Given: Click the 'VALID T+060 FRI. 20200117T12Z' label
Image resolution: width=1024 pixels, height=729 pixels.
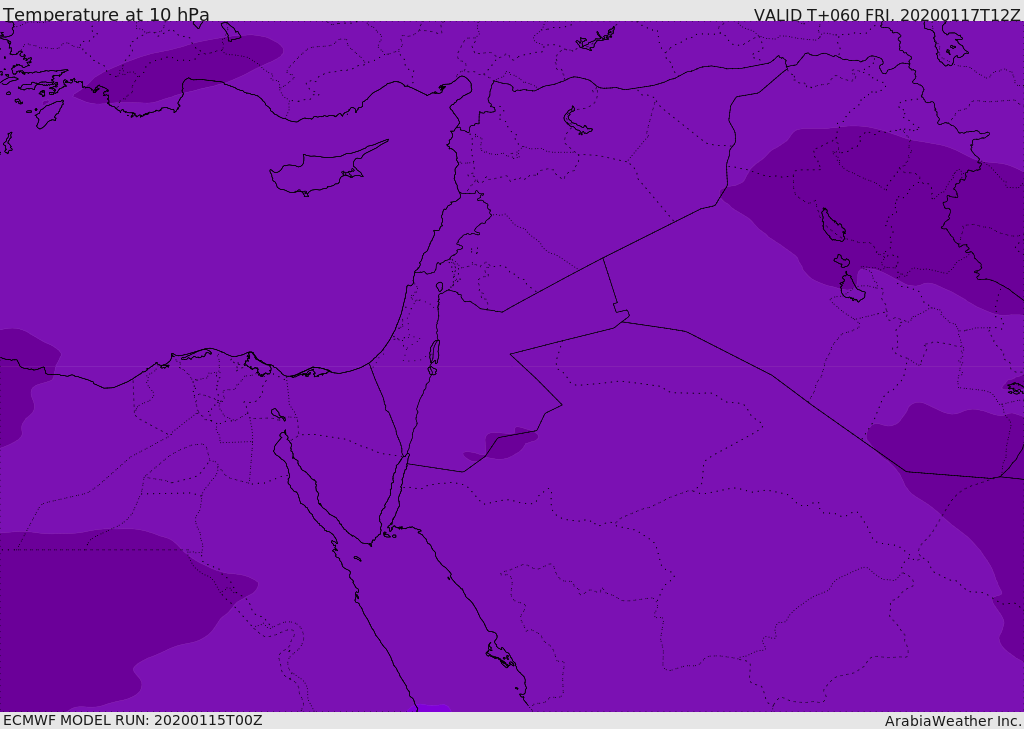Looking at the screenshot, I should click(x=887, y=15).
